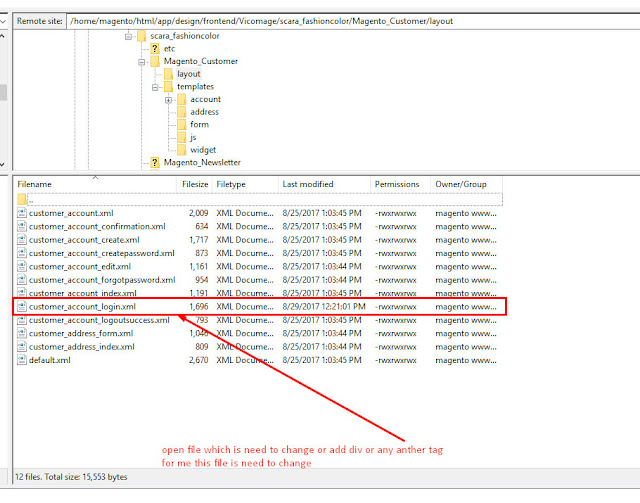Click XML icon of customer_account_create.xml

coord(22,240)
